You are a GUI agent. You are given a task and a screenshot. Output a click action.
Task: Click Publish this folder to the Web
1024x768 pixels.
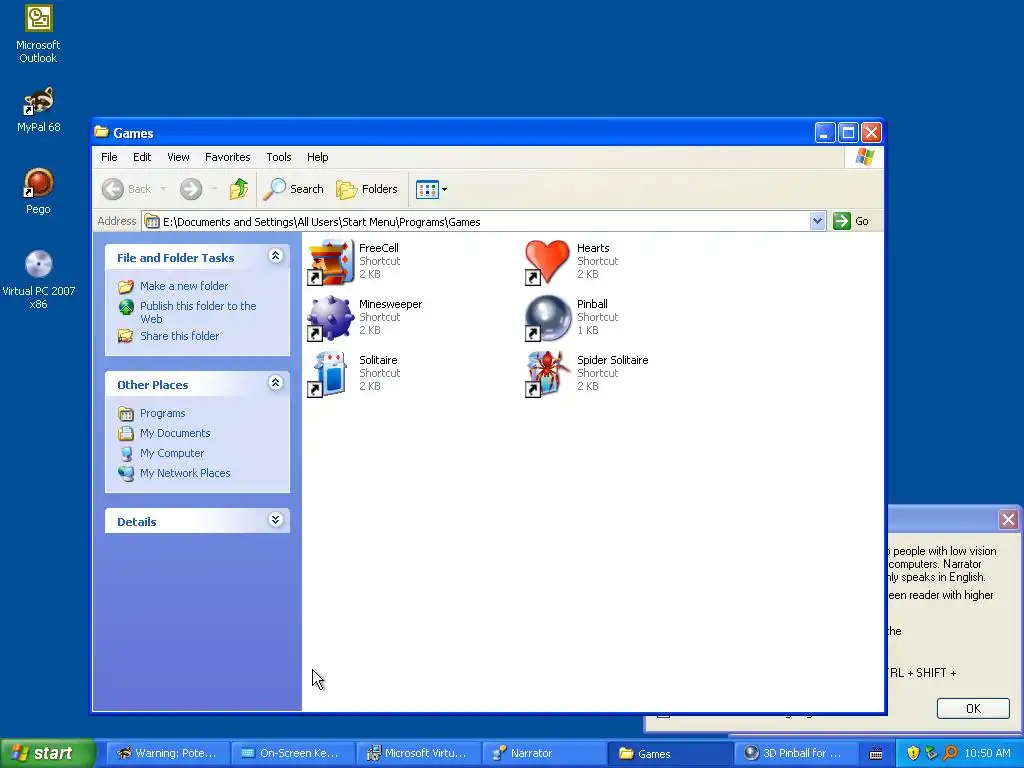tap(198, 312)
